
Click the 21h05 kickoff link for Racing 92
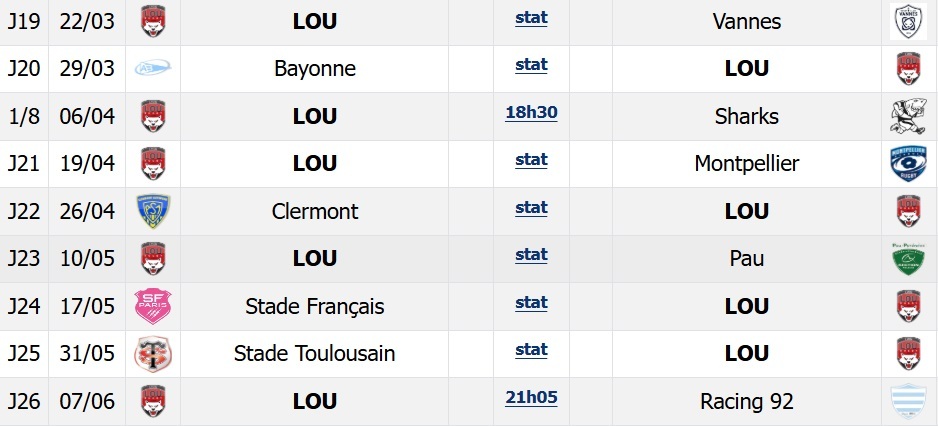(x=531, y=398)
